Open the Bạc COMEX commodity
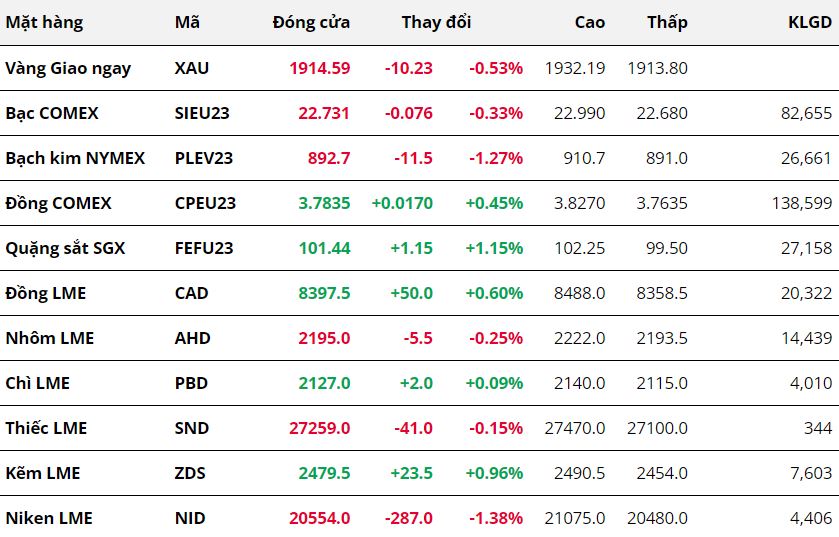The width and height of the screenshot is (839, 537). (x=52, y=113)
